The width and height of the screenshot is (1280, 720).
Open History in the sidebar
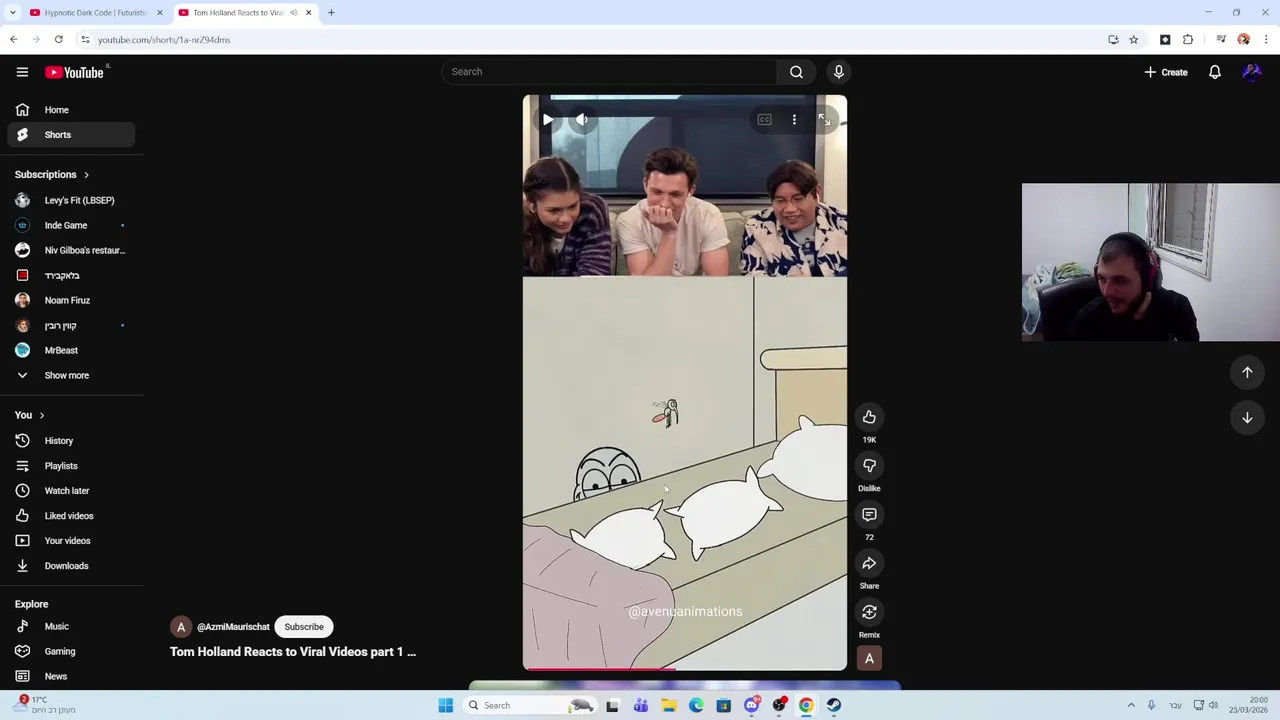tap(71, 441)
